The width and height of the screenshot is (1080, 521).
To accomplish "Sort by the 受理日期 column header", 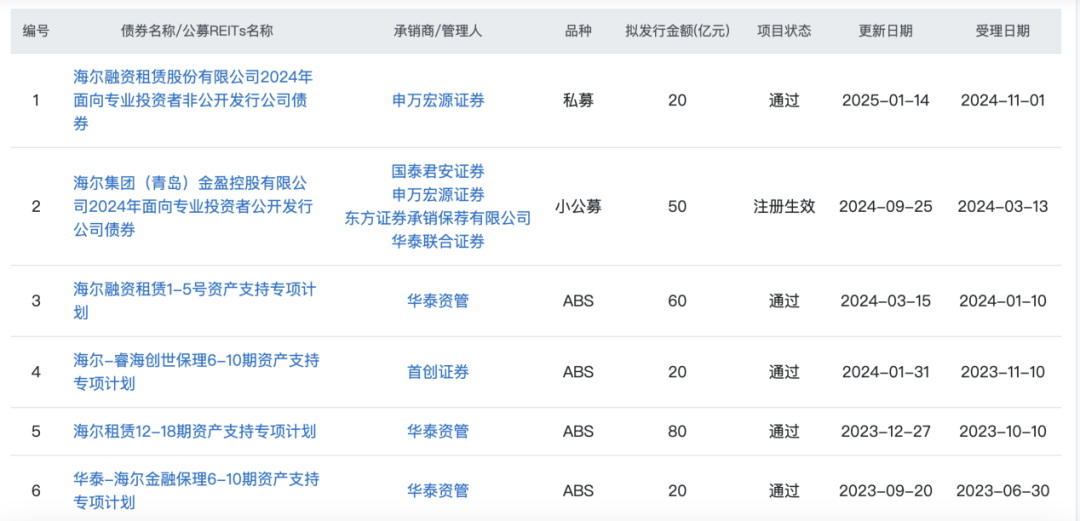I will point(1002,31).
